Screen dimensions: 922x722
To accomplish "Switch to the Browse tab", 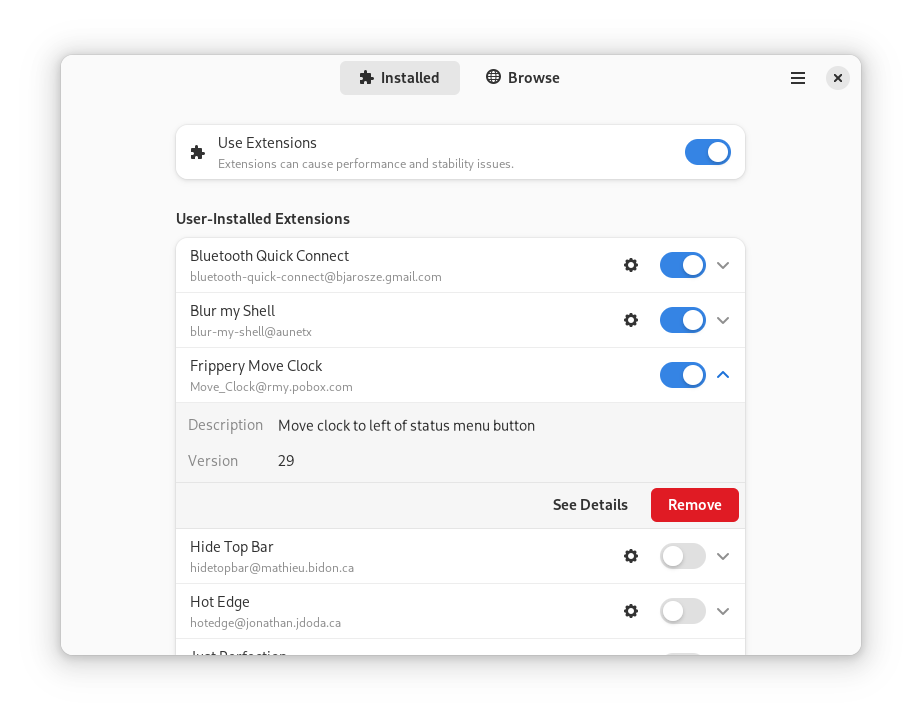I will click(522, 78).
